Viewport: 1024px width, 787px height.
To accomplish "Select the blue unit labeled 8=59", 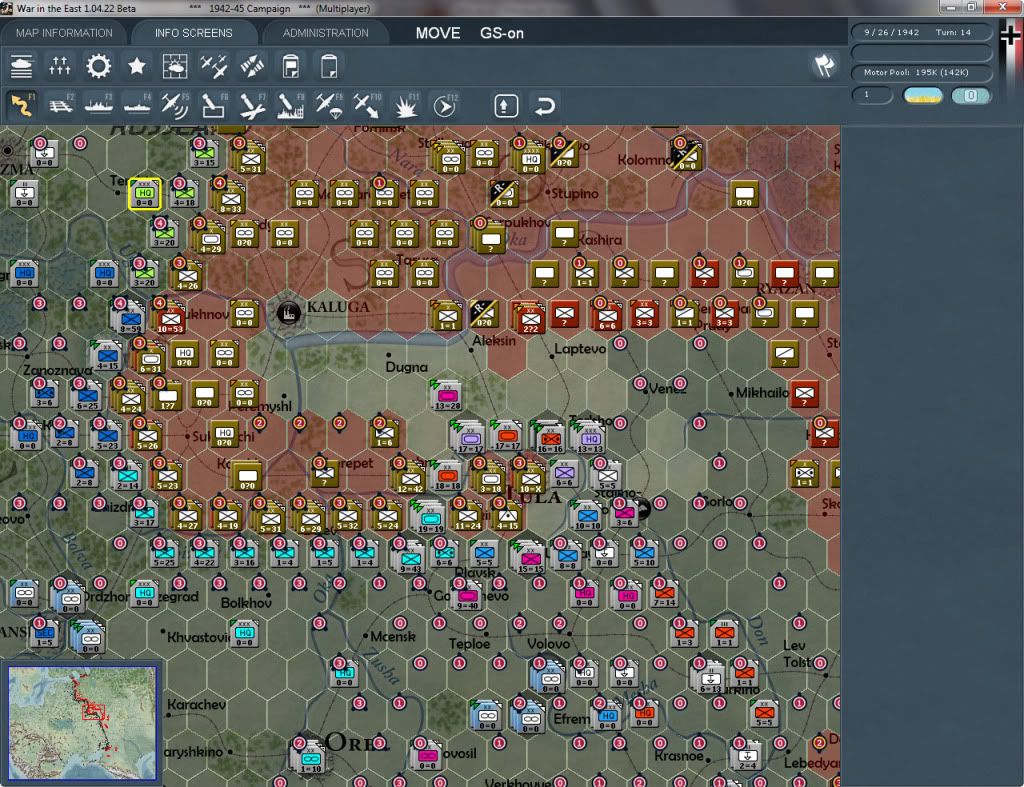I will click(x=130, y=319).
